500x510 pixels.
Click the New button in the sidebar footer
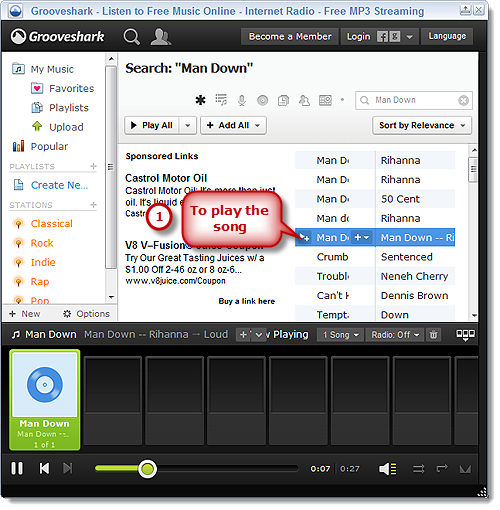25,314
